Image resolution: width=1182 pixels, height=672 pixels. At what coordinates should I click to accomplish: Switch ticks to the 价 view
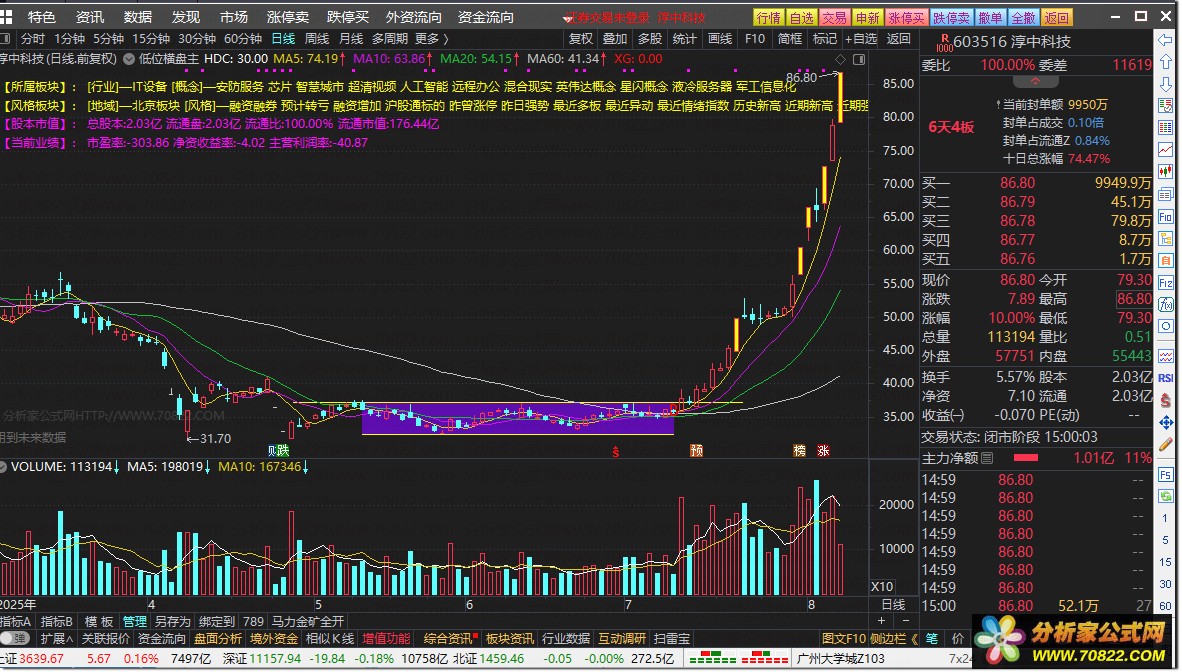(x=958, y=639)
